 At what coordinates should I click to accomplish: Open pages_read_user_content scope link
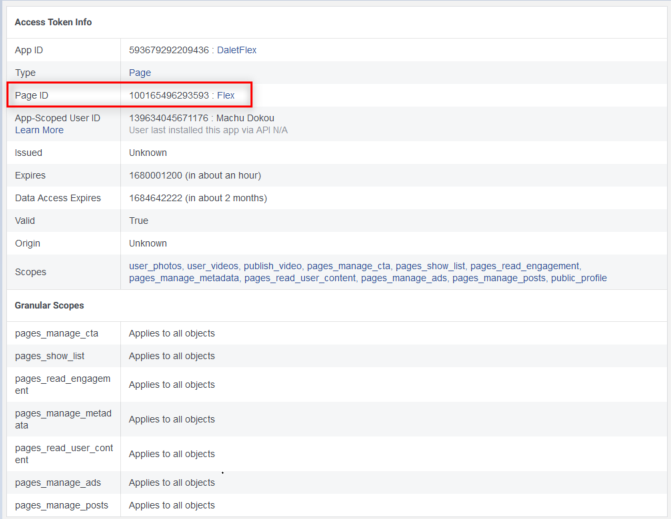(x=300, y=278)
